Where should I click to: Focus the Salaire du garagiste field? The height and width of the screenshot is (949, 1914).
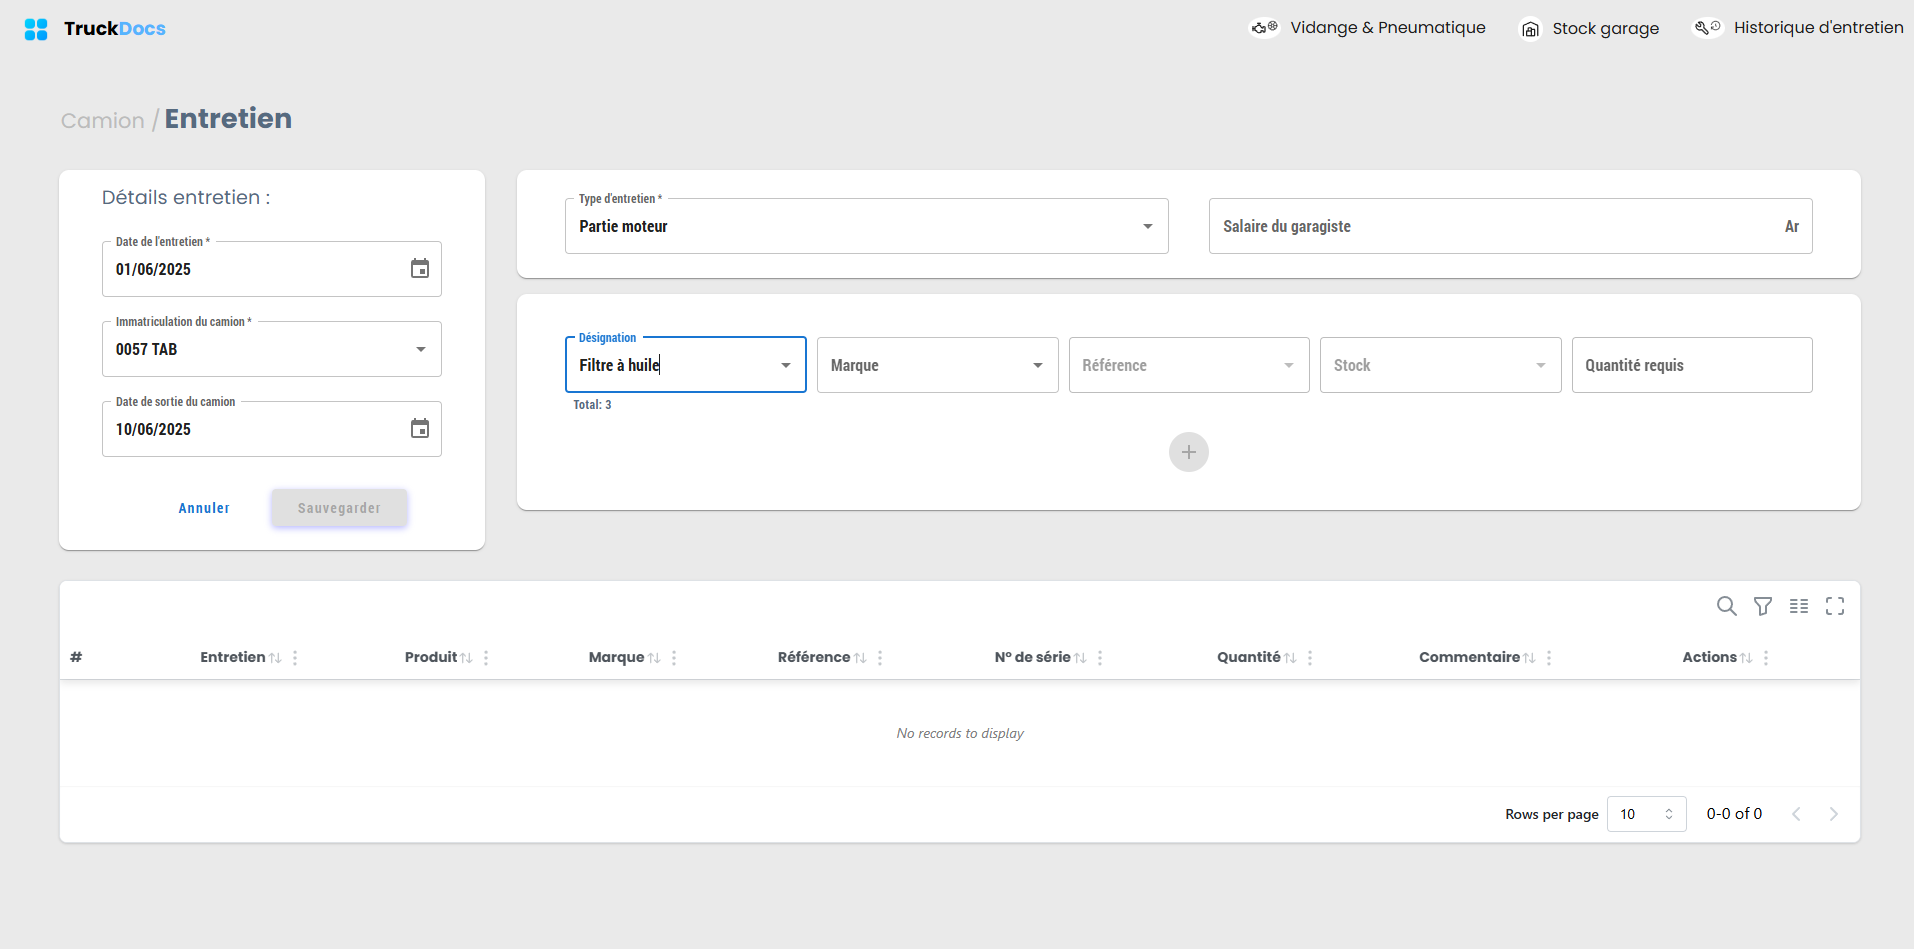(x=1510, y=226)
